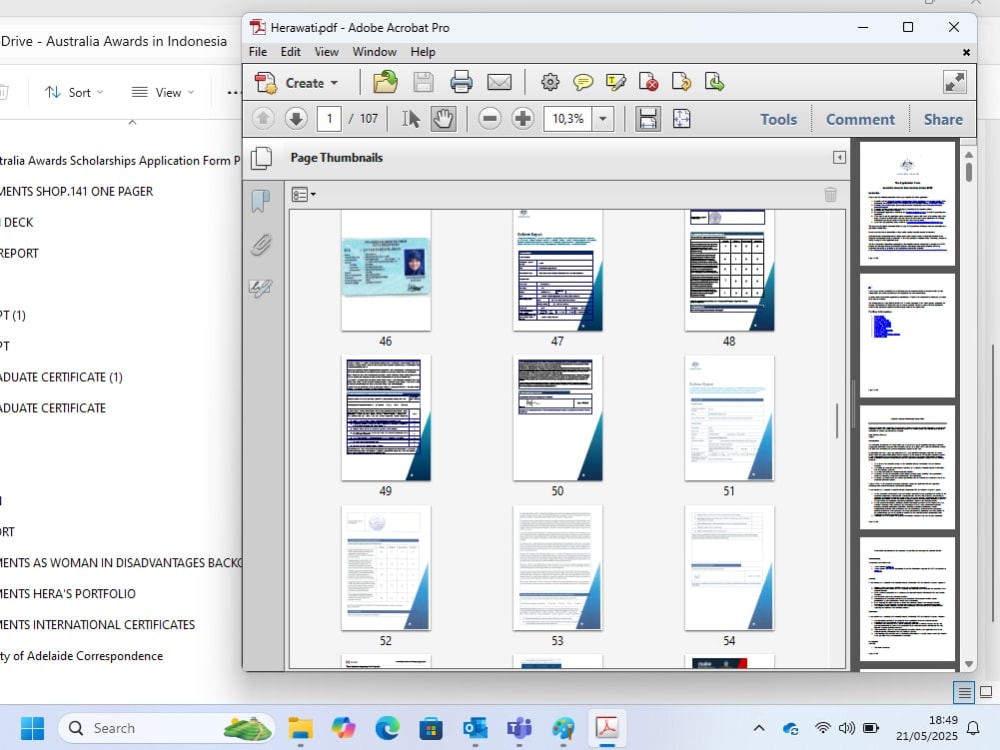Select page 47 thumbnail
The height and width of the screenshot is (750, 1000).
(557, 270)
